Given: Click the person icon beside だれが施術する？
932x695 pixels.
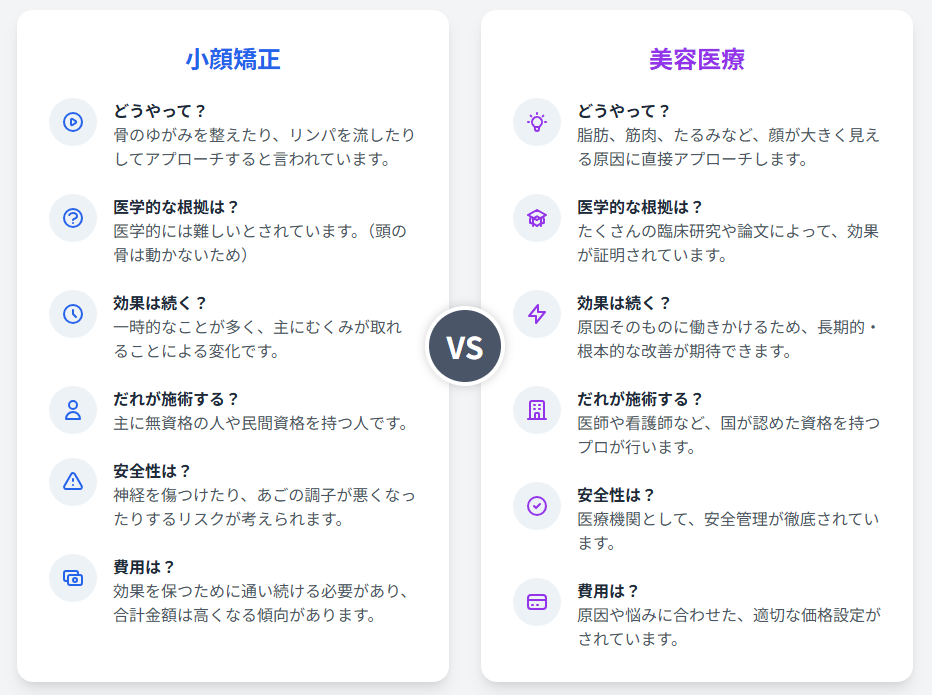Looking at the screenshot, I should (73, 409).
